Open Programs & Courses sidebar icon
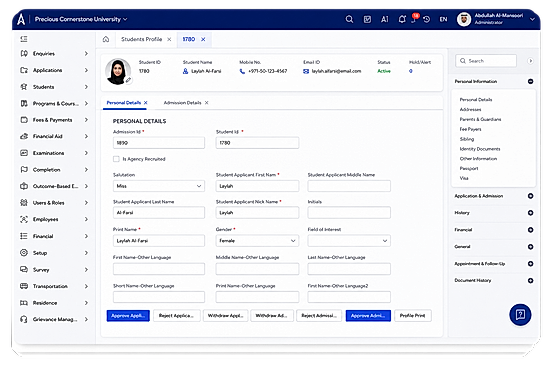Image resolution: width=552 pixels, height=368 pixels. (x=24, y=103)
